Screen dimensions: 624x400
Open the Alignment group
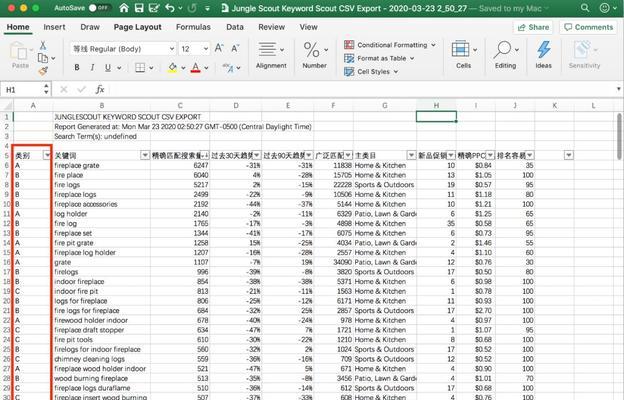(271, 55)
